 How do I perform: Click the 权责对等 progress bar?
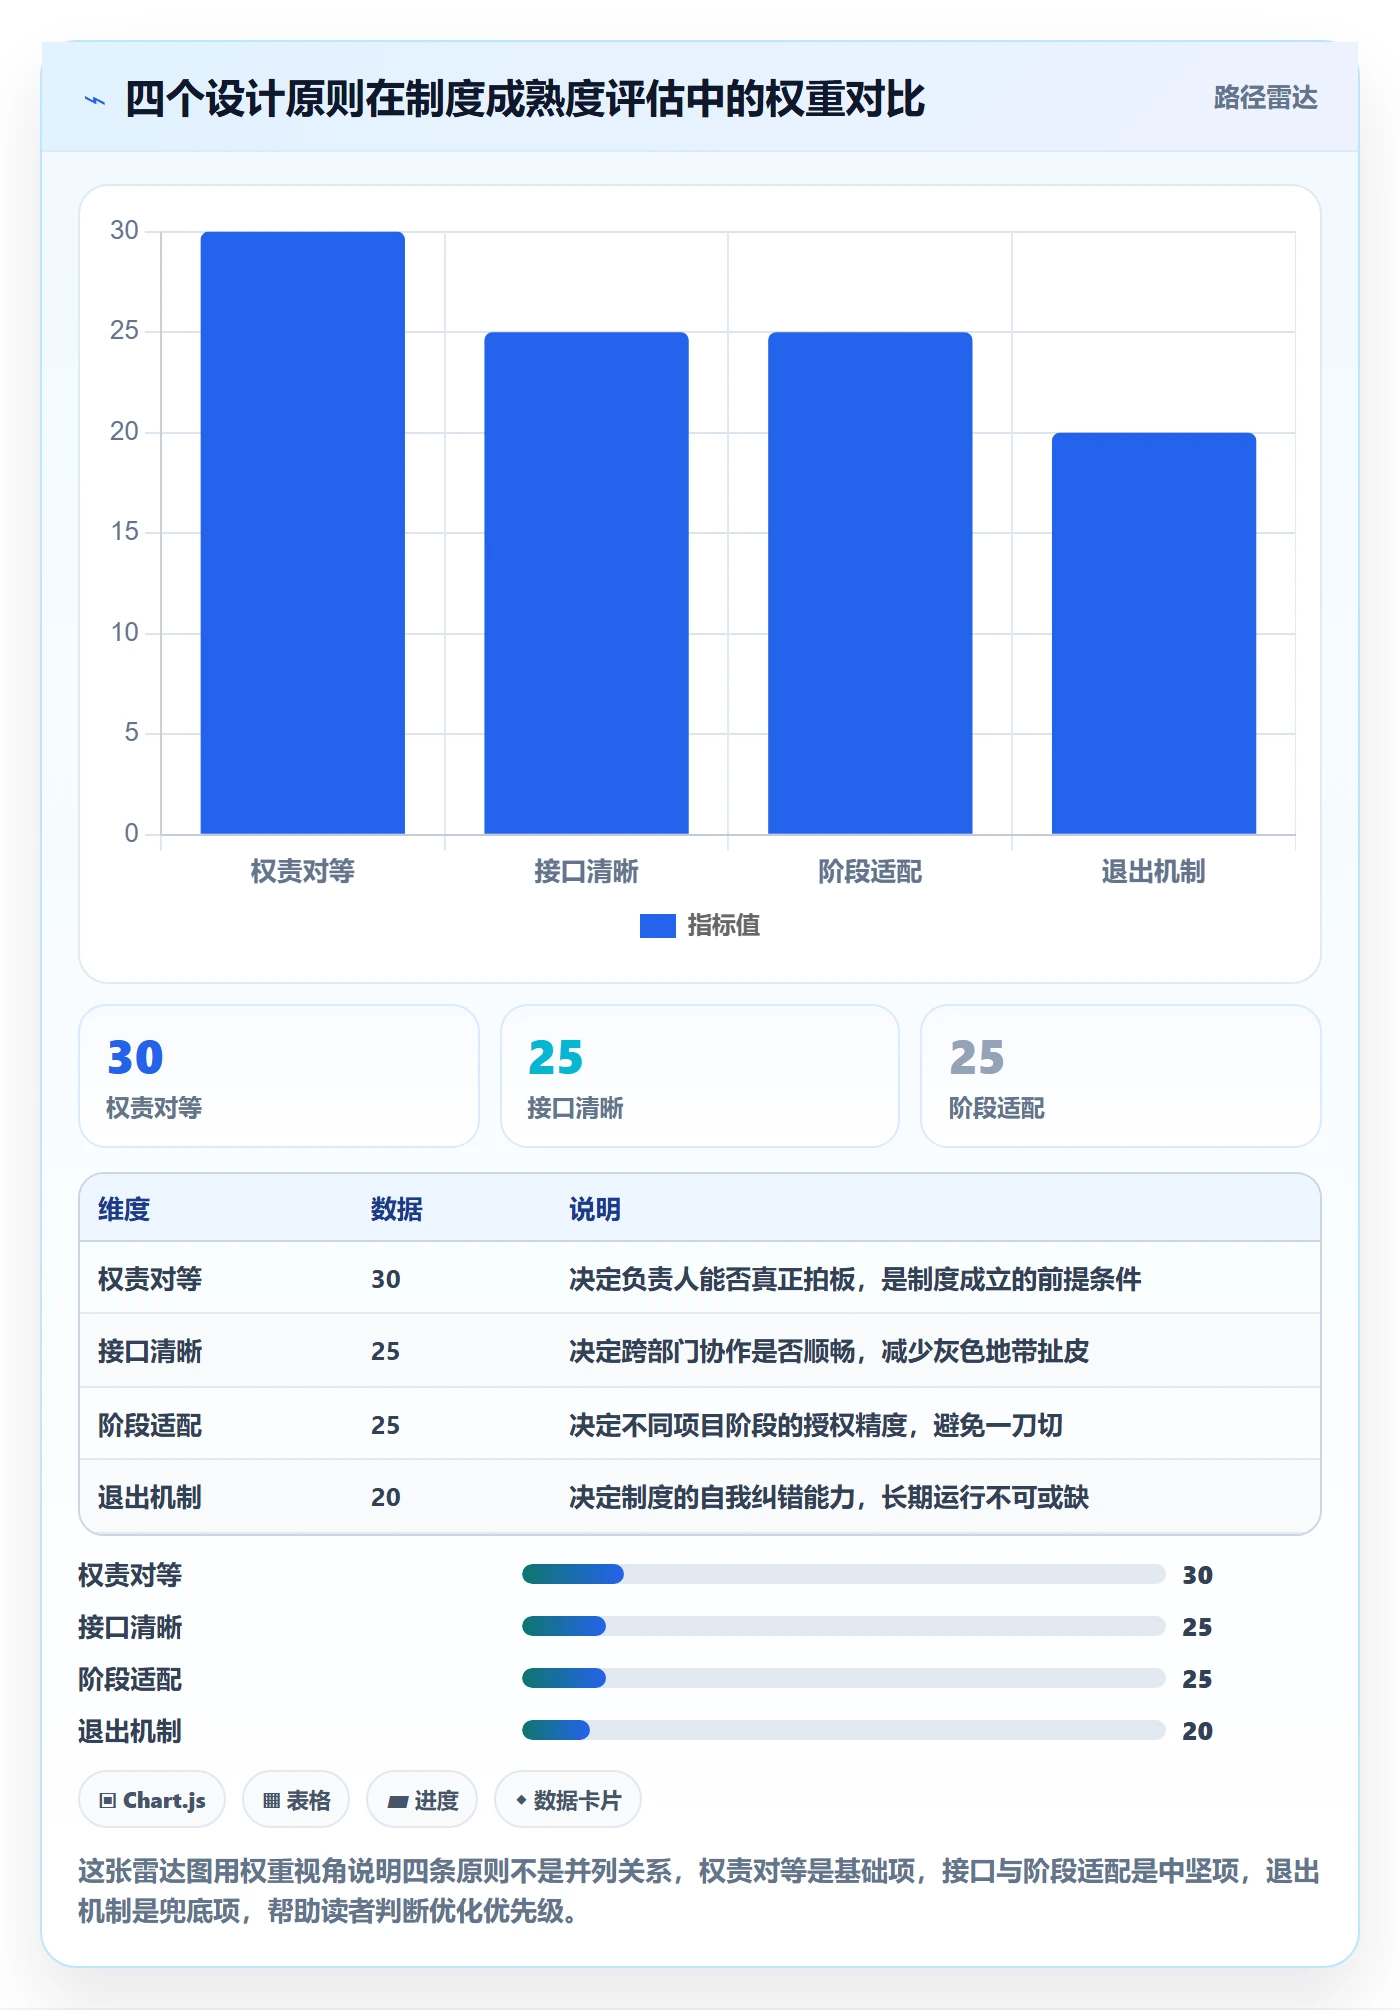[x=844, y=1574]
